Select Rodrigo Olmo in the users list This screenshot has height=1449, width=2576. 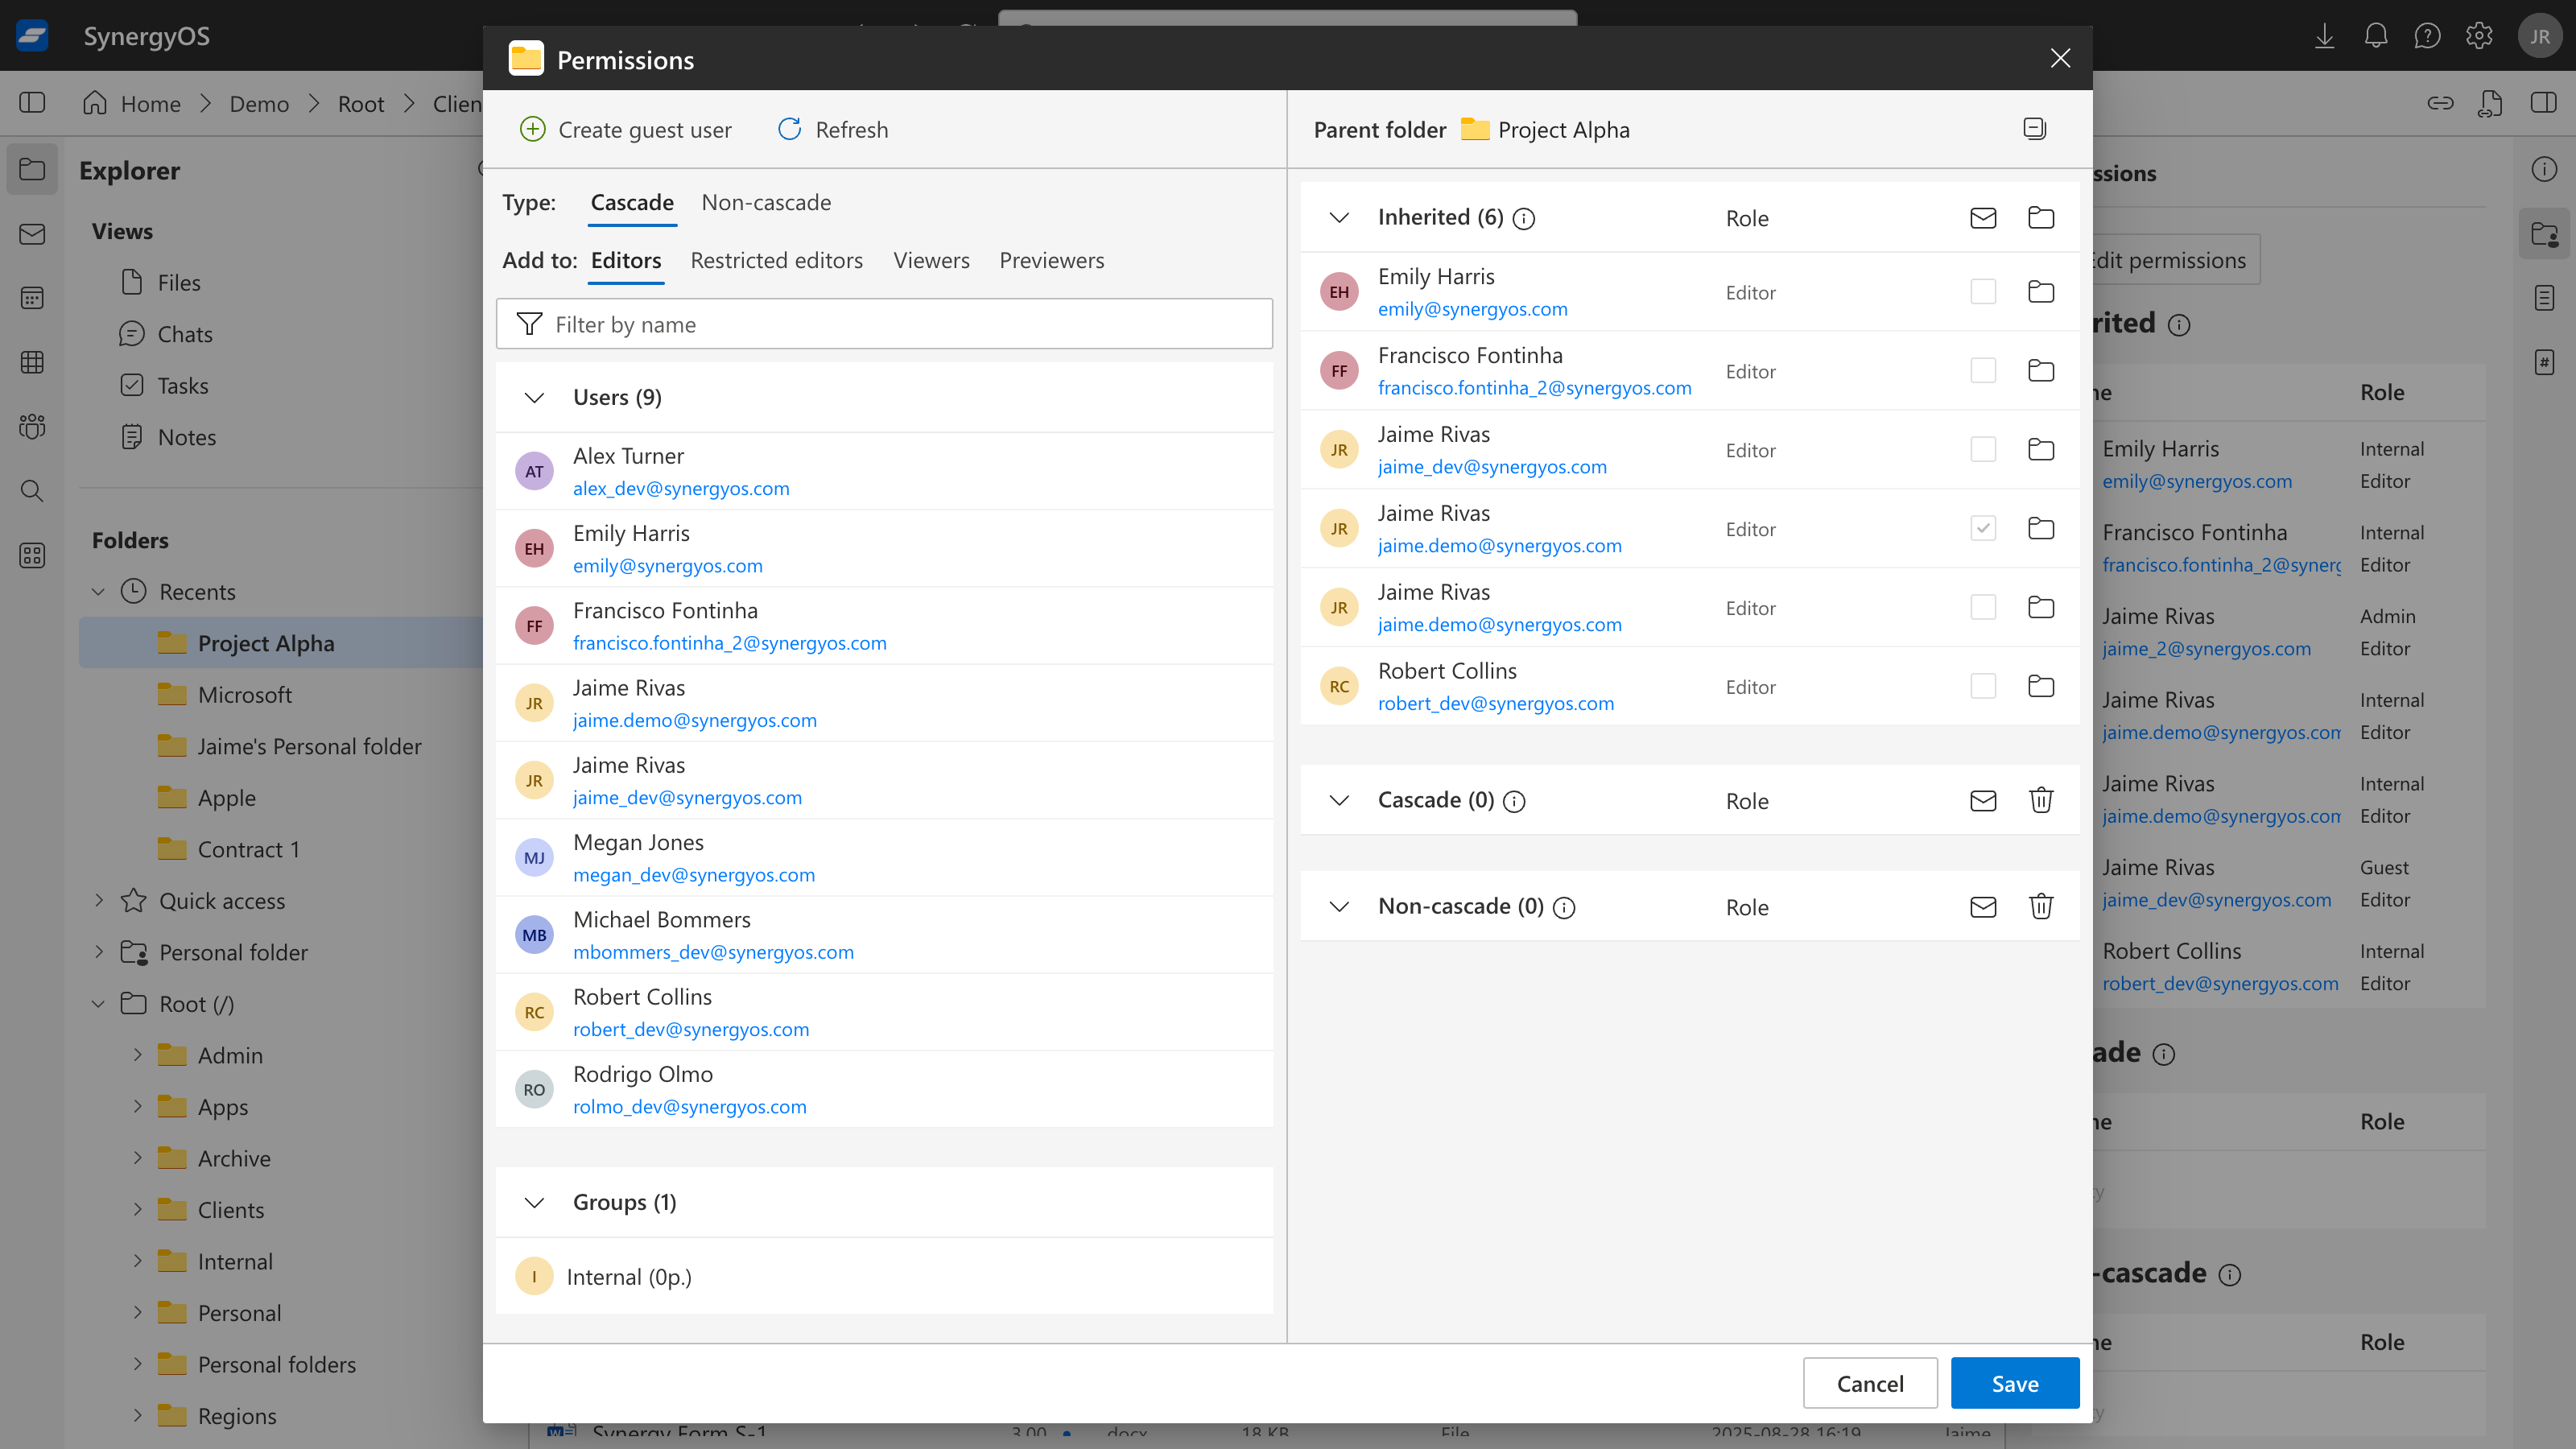click(x=884, y=1089)
